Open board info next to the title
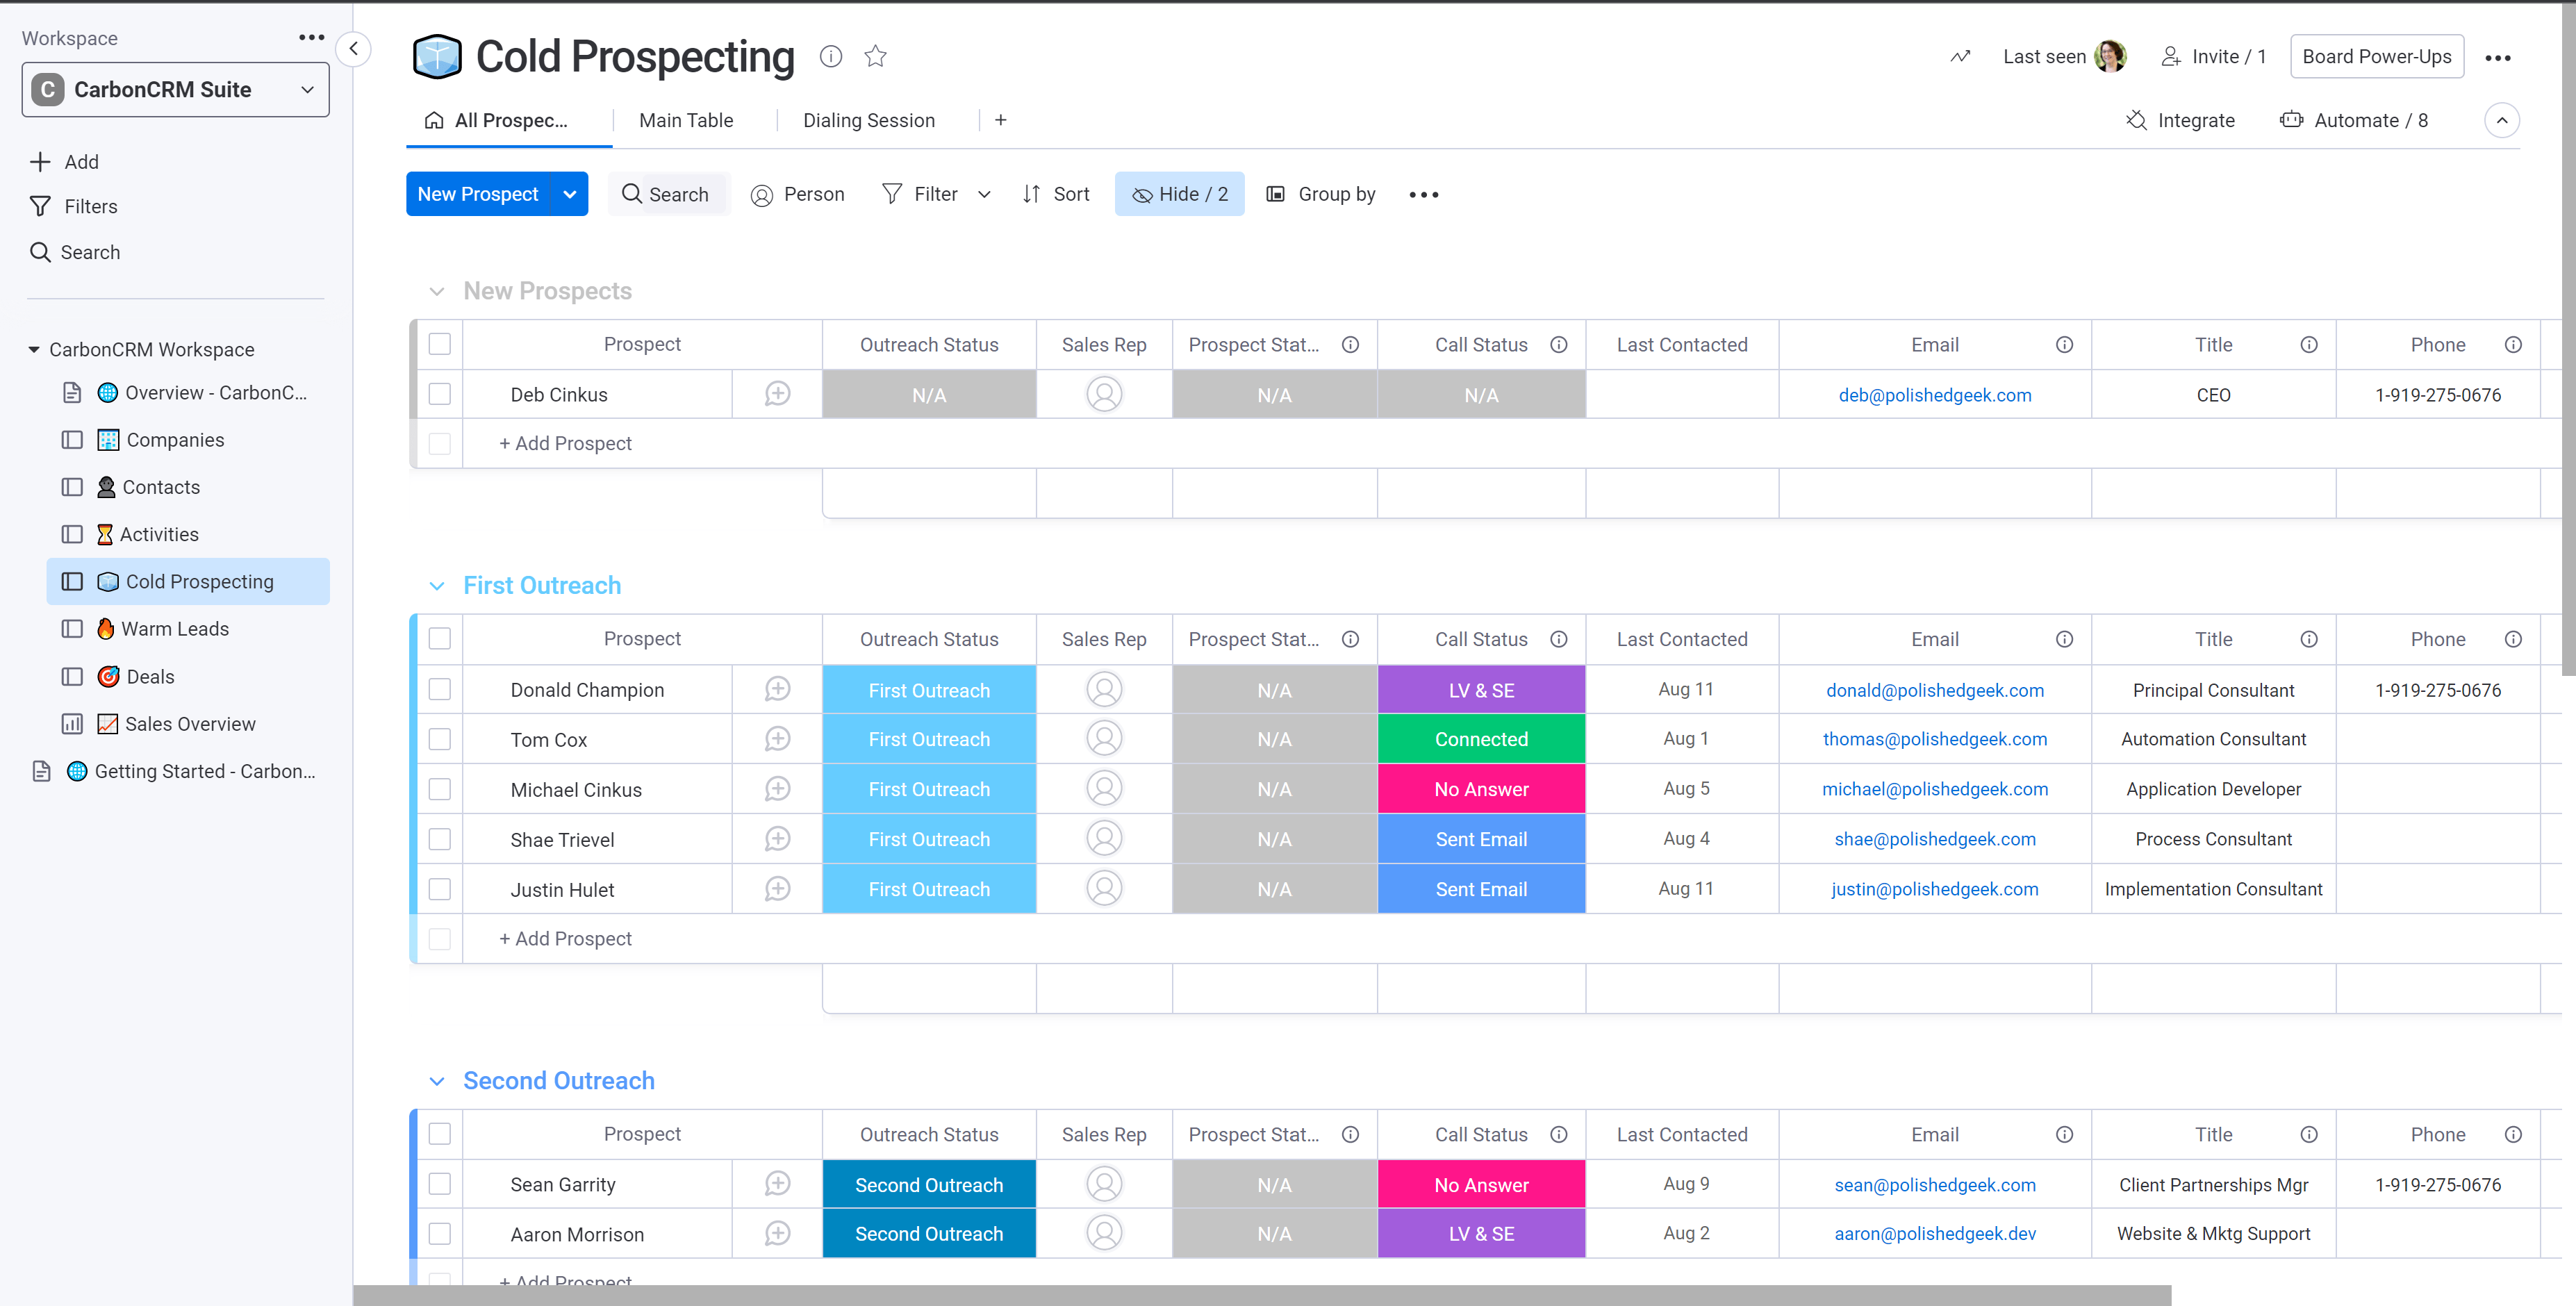The width and height of the screenshot is (2576, 1306). click(x=830, y=57)
